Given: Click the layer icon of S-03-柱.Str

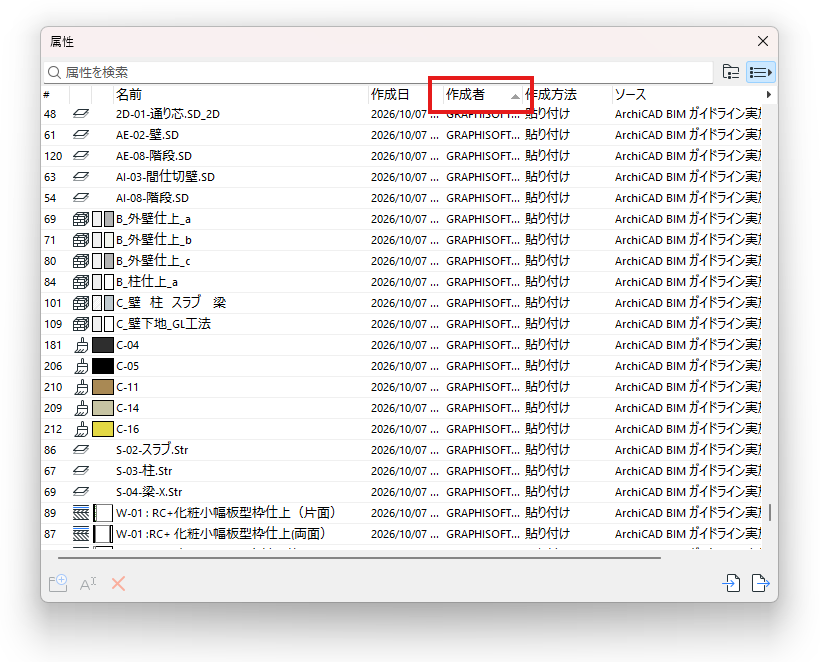Looking at the screenshot, I should (x=81, y=471).
